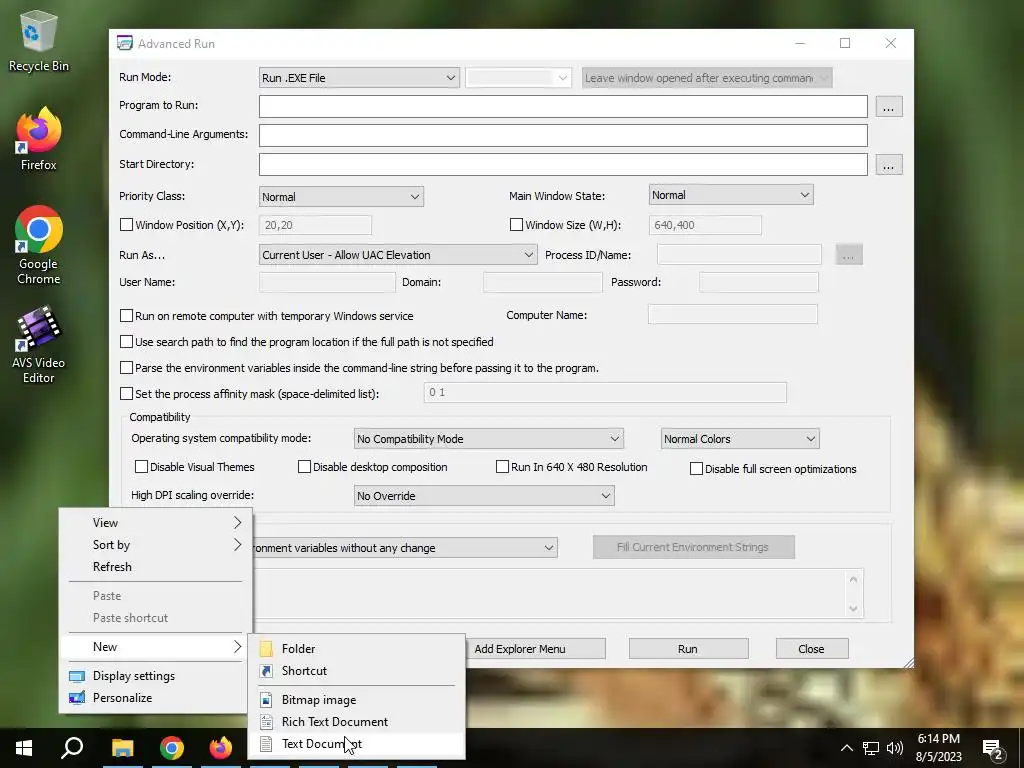Open volume speaker tray icon
Image resolution: width=1024 pixels, height=768 pixels.
click(895, 748)
